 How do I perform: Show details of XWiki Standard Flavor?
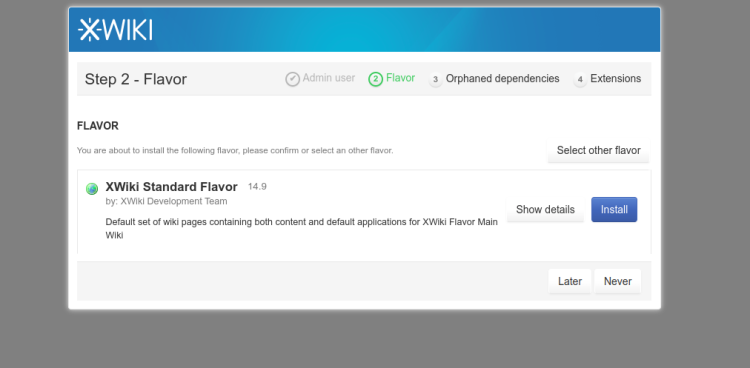coord(545,210)
